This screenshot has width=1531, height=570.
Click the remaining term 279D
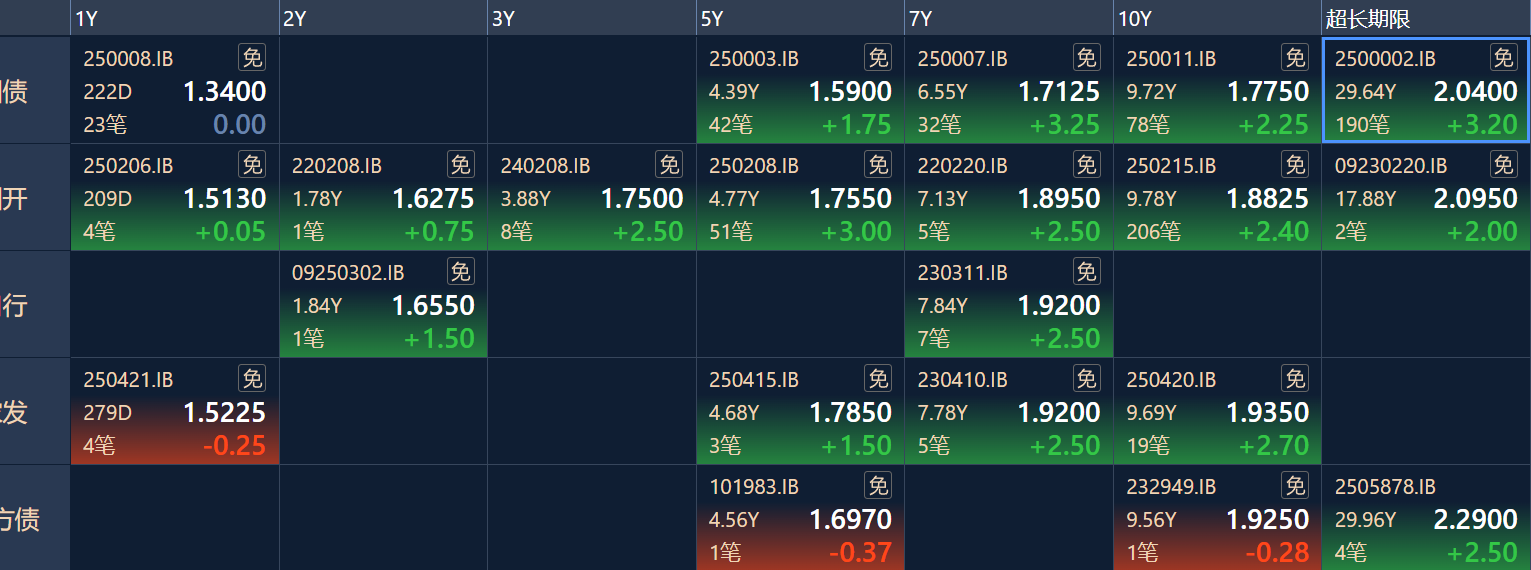click(x=107, y=413)
